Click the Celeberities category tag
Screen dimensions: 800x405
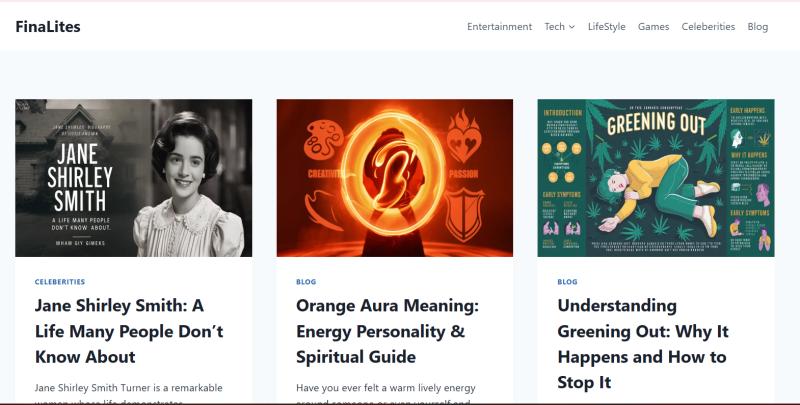point(60,282)
